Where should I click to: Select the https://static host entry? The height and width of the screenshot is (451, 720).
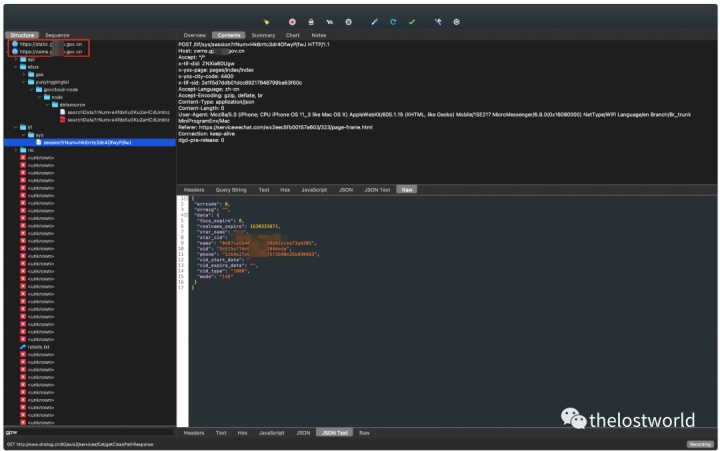click(47, 44)
